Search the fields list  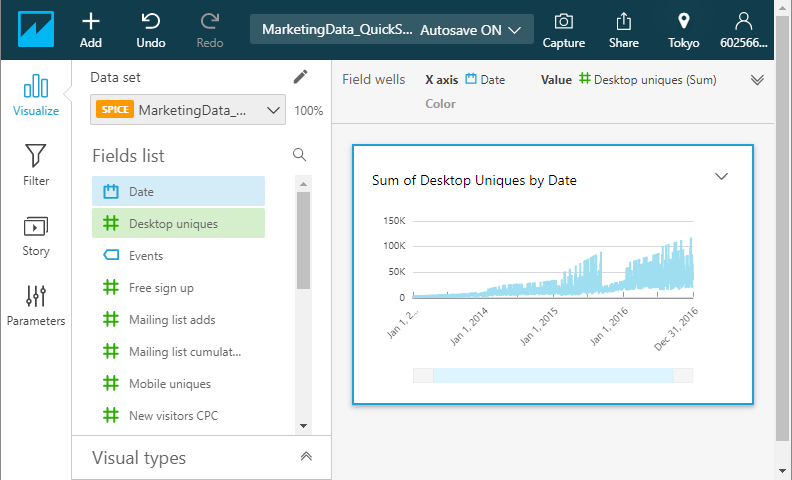coord(299,155)
